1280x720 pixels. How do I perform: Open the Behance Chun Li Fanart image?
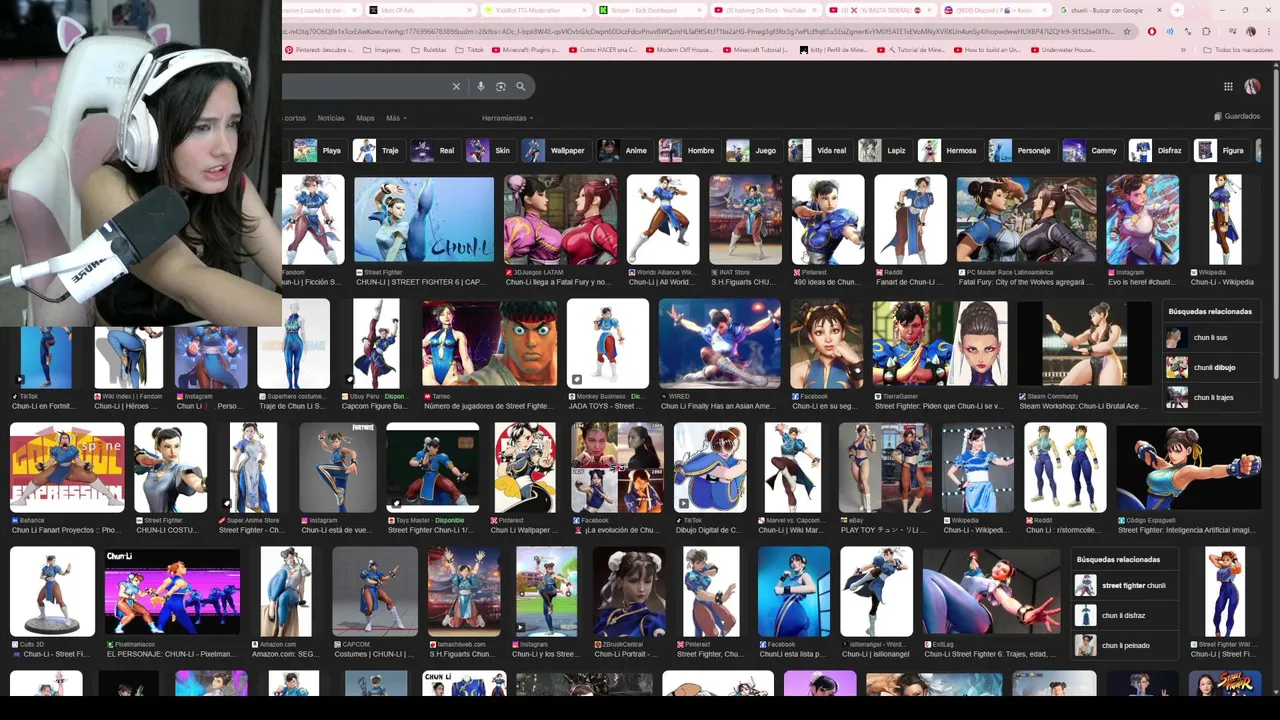(x=67, y=467)
